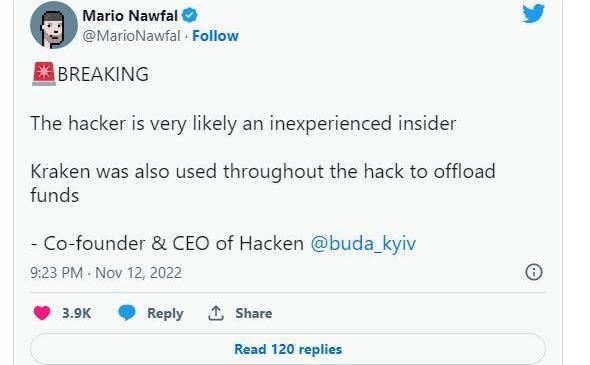Open the Twitter bird logo
This screenshot has height=365, width=590.
click(x=533, y=14)
